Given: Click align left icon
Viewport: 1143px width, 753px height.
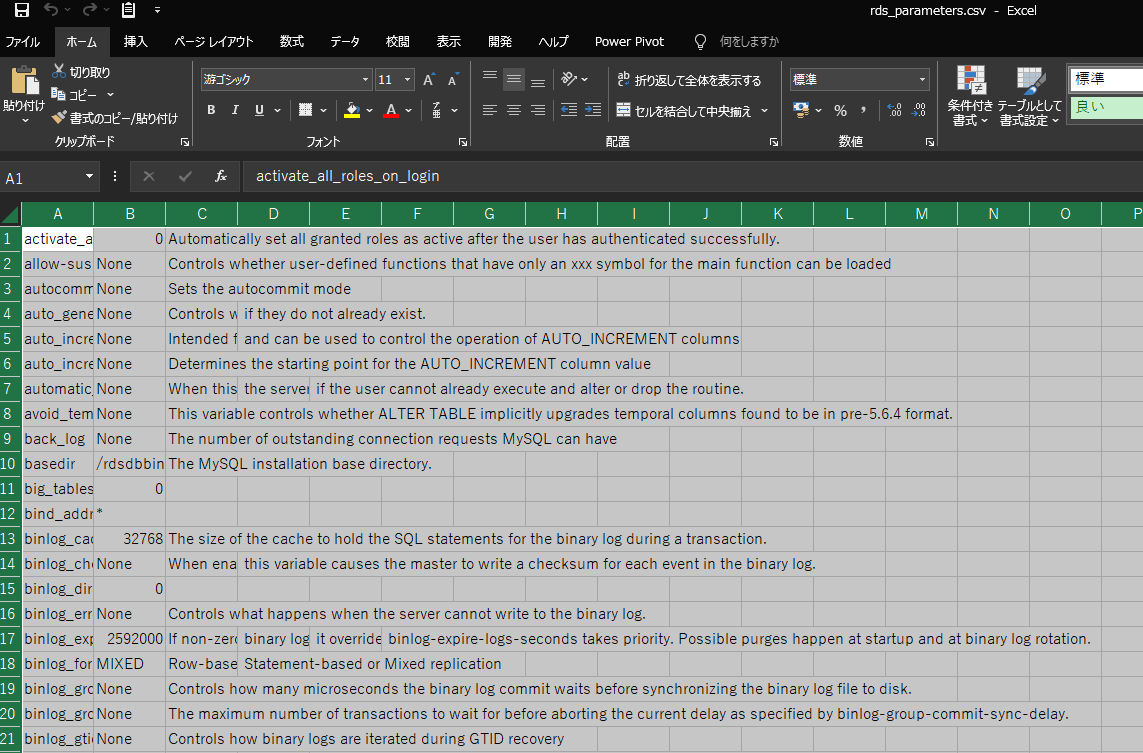Looking at the screenshot, I should point(490,110).
